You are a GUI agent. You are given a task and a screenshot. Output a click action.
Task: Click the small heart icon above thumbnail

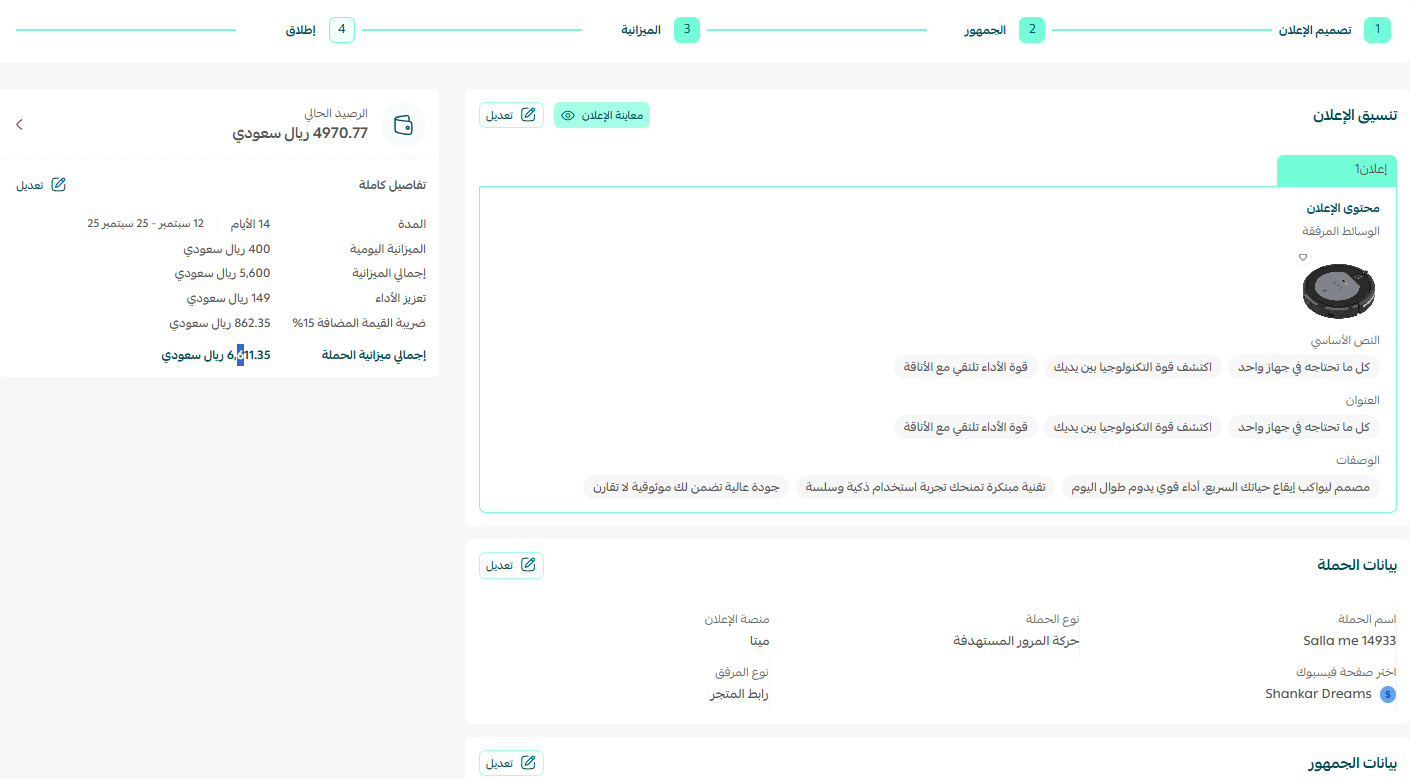point(1303,257)
